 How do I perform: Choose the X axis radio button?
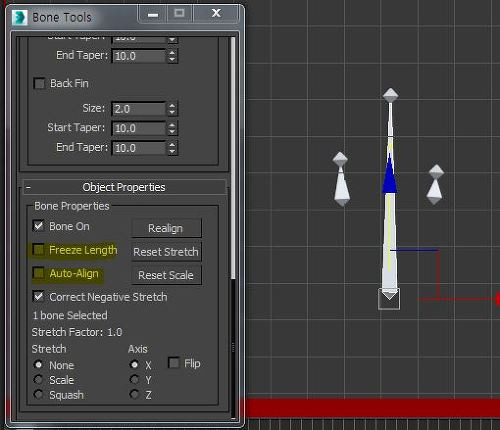coord(134,365)
